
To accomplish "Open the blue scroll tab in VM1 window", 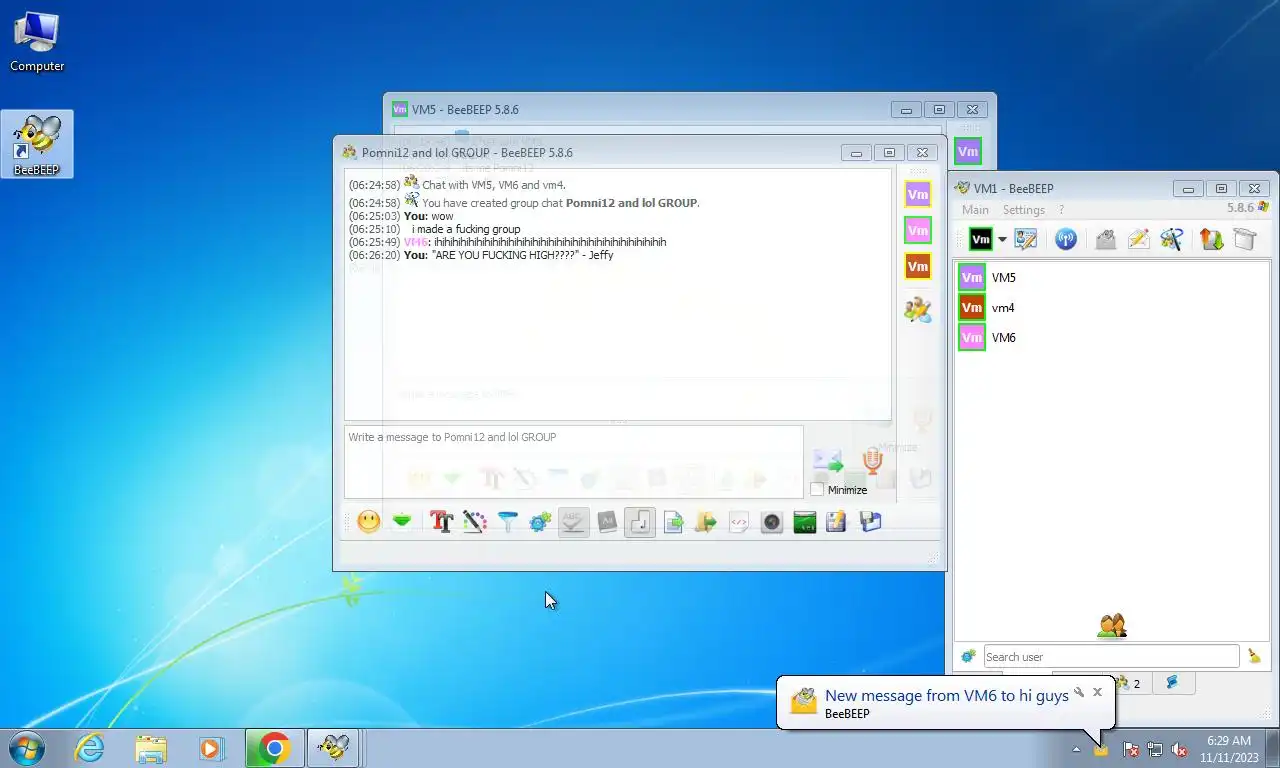I will tap(1172, 683).
